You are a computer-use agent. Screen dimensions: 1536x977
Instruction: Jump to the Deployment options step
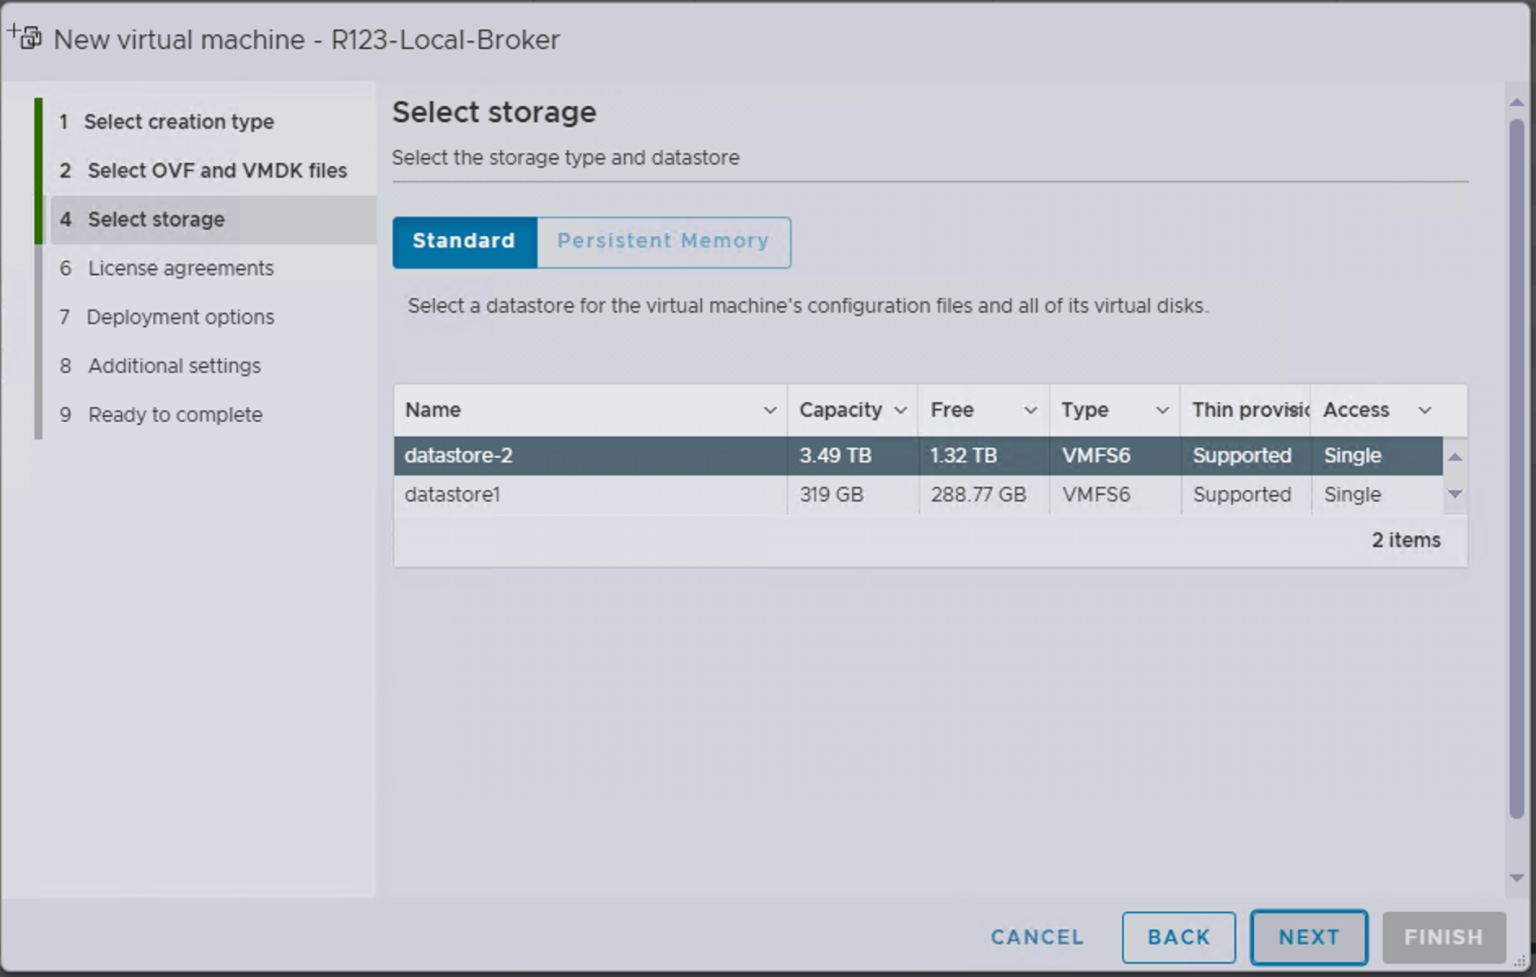[x=181, y=317]
